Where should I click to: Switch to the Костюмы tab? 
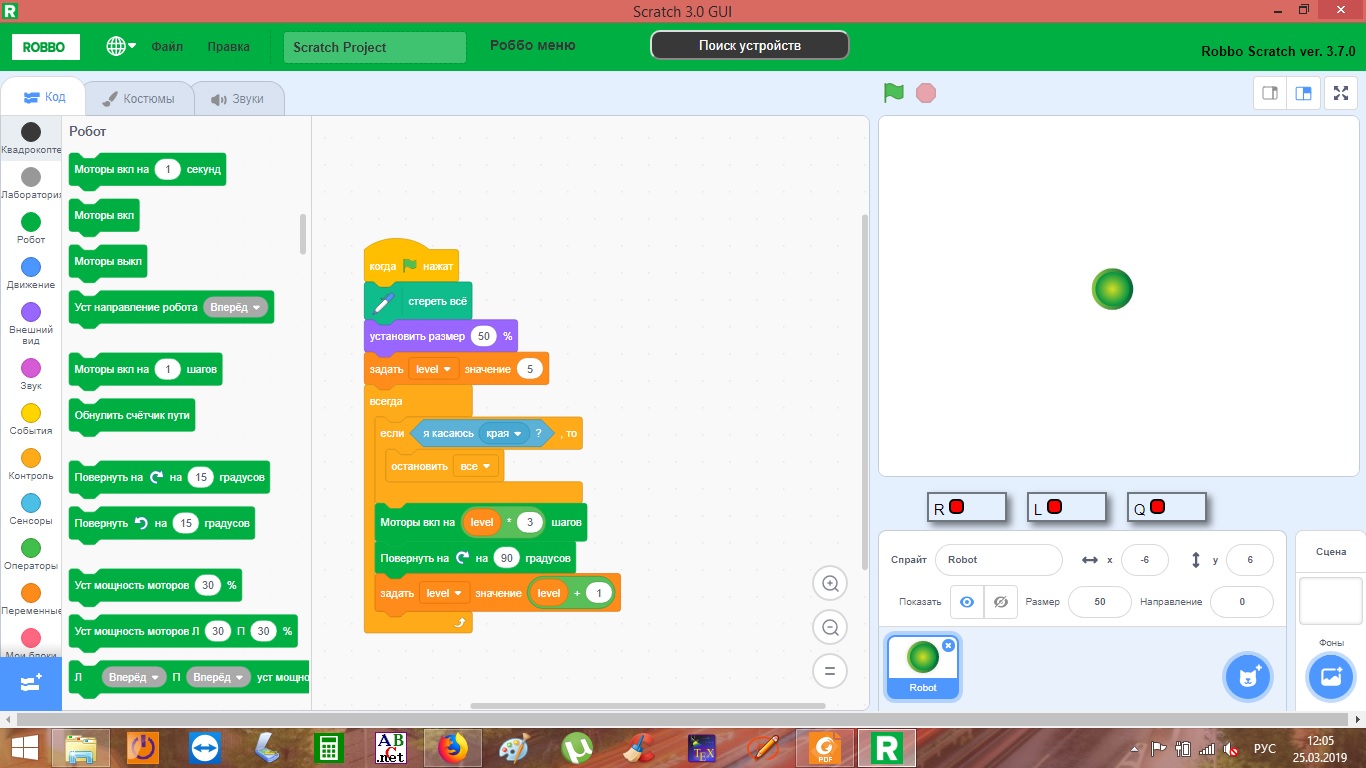[138, 99]
